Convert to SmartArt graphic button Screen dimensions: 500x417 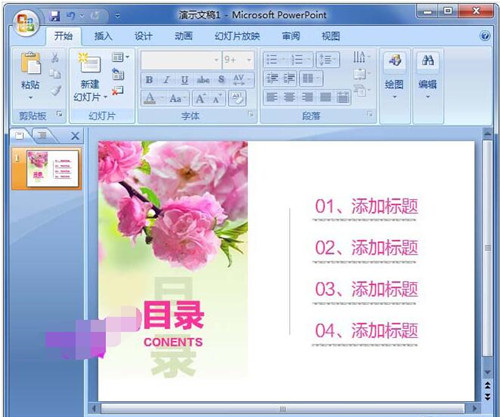point(361,90)
